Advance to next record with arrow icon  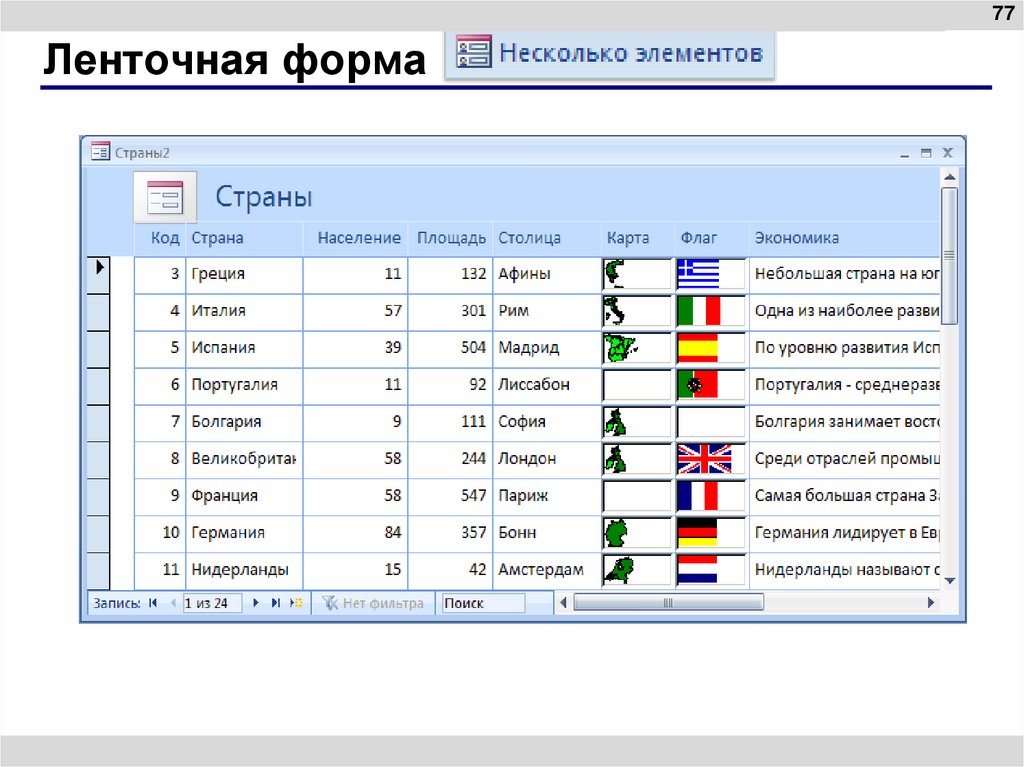(x=255, y=602)
